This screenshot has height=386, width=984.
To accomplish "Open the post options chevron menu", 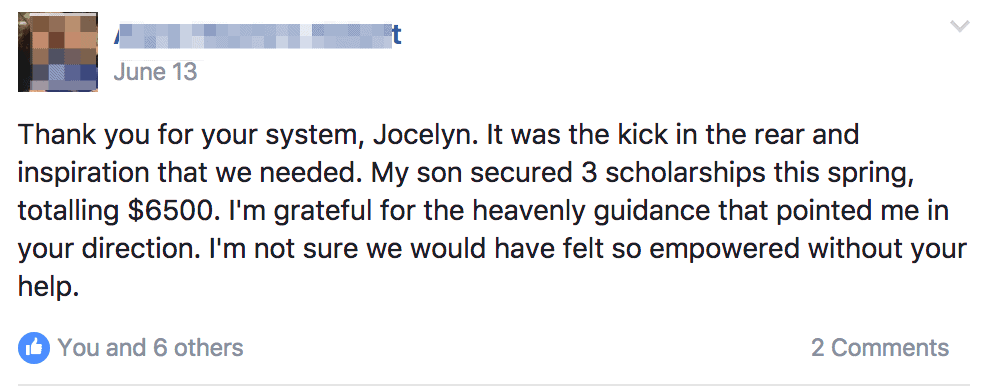I will click(x=960, y=26).
